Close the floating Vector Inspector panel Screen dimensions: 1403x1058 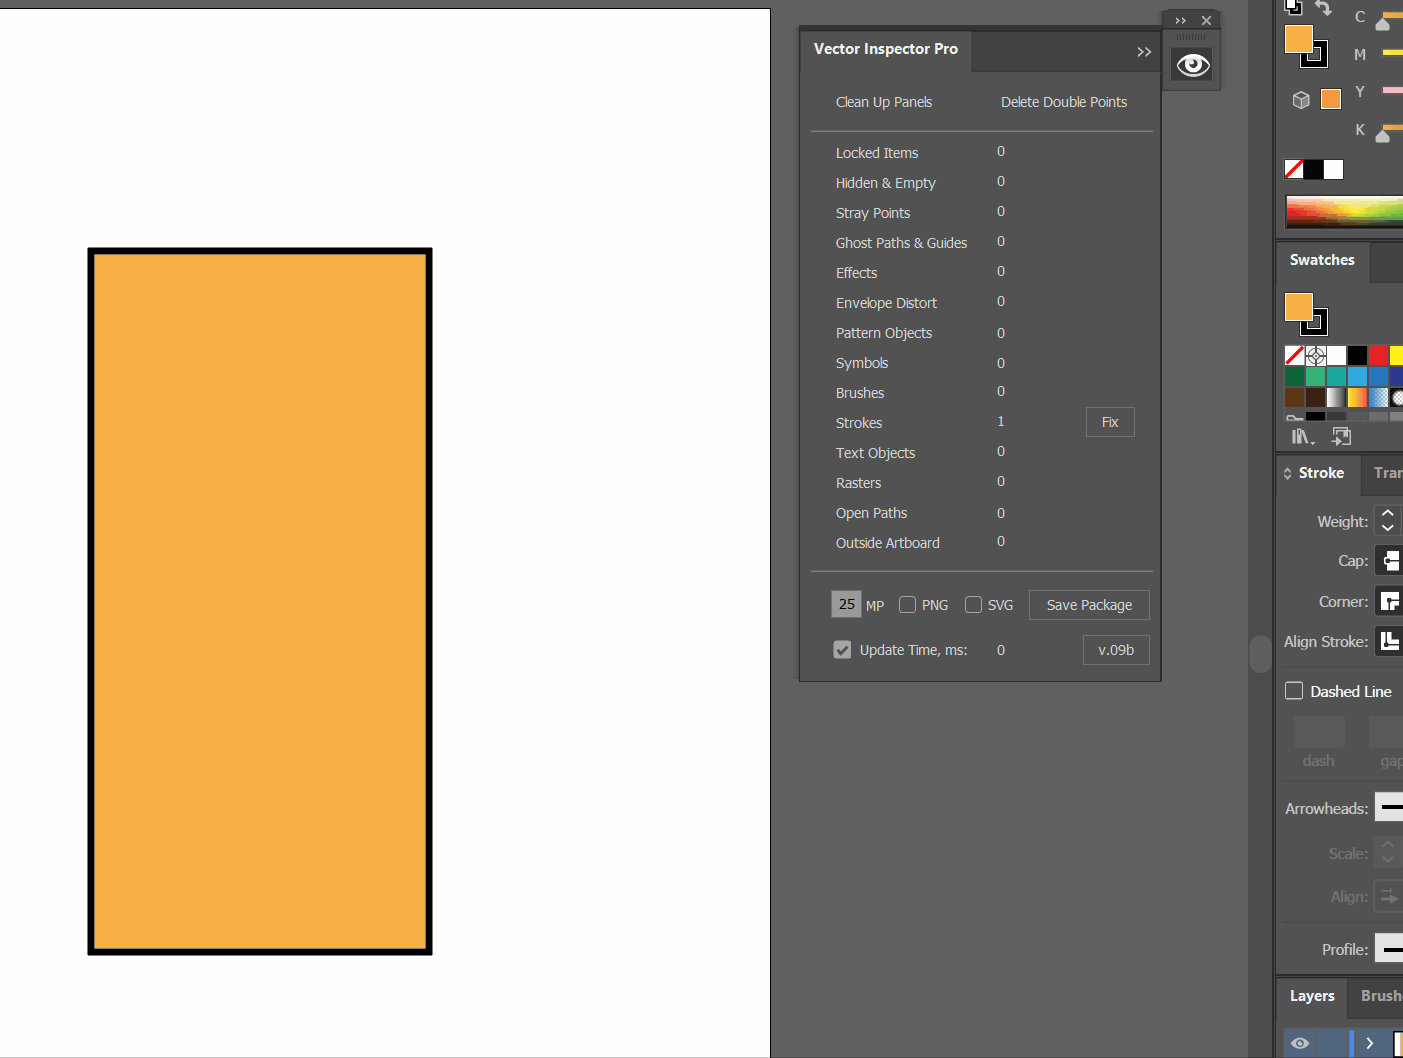1207,21
